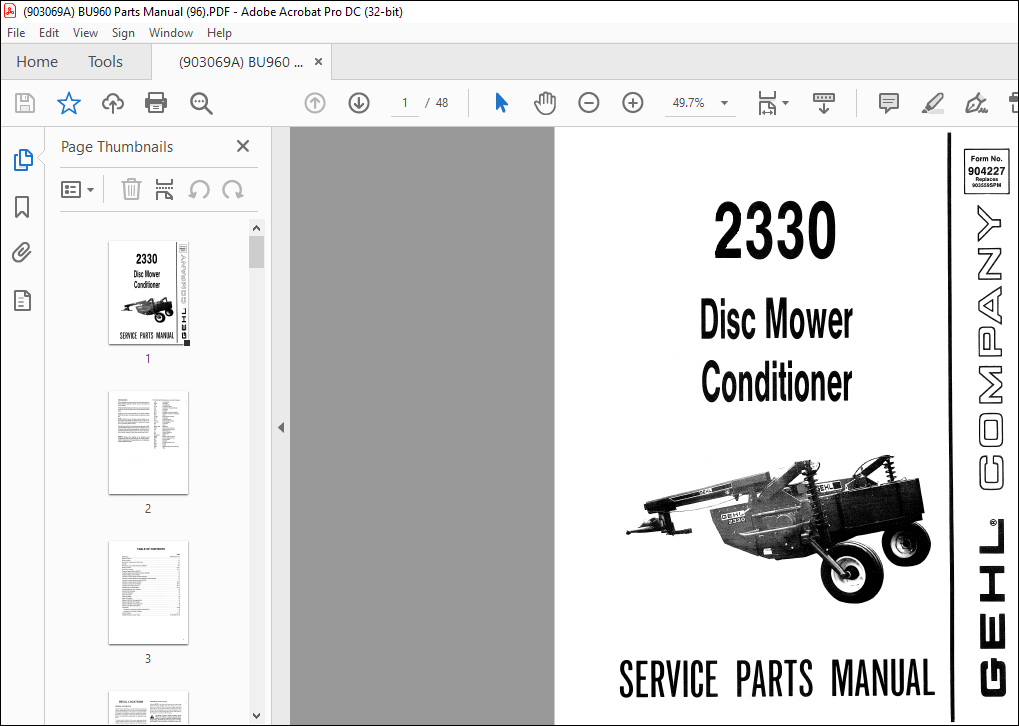Viewport: 1019px width, 726px height.
Task: Select the page 2 thumbnail
Action: click(149, 443)
